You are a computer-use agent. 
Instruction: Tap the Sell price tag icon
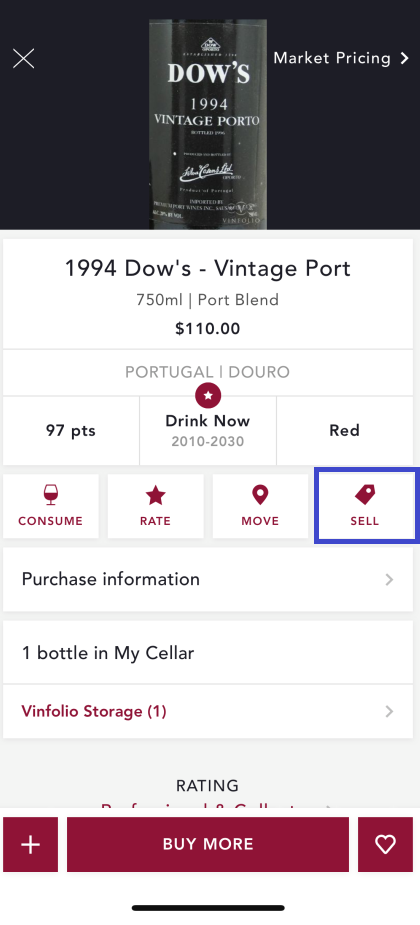(x=365, y=494)
